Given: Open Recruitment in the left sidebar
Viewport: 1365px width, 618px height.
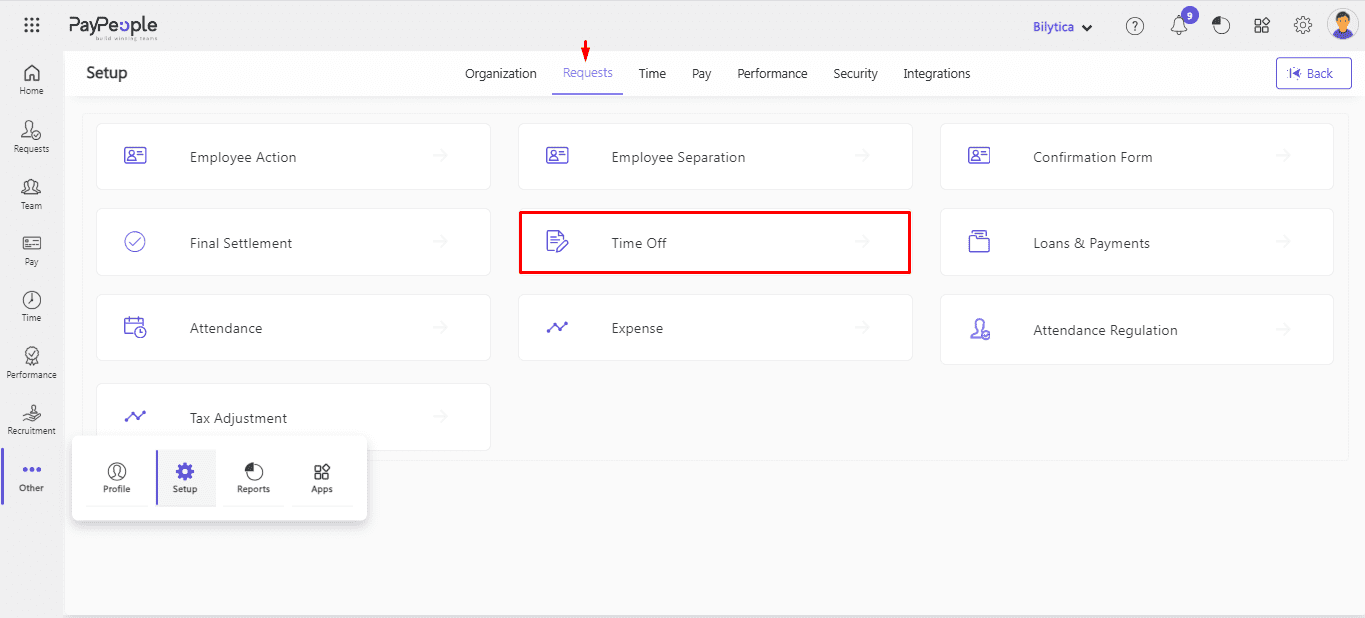Looking at the screenshot, I should [32, 421].
